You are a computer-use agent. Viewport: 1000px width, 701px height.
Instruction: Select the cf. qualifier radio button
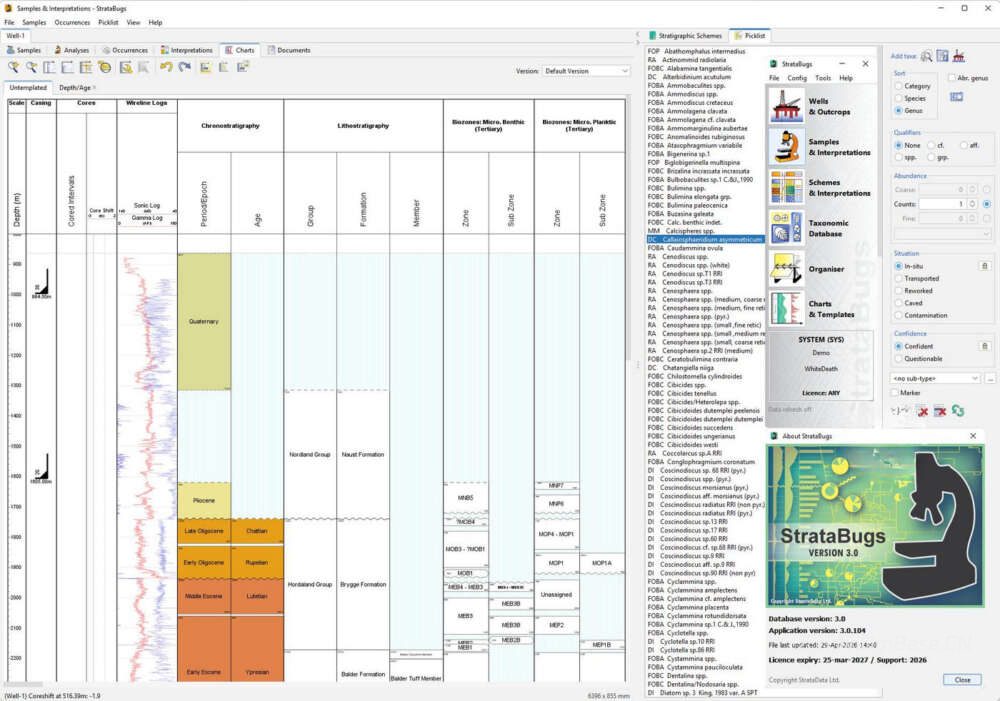[930, 145]
